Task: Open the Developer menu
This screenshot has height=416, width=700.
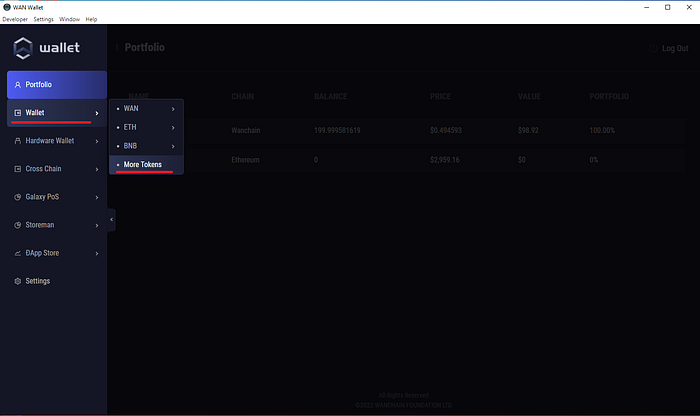Action: pos(15,19)
